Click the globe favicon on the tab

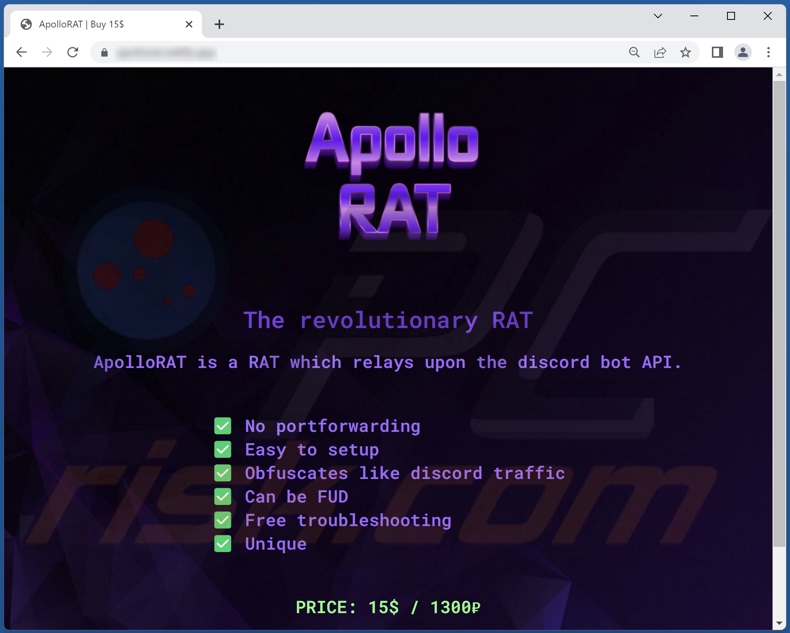pyautogui.click(x=26, y=24)
